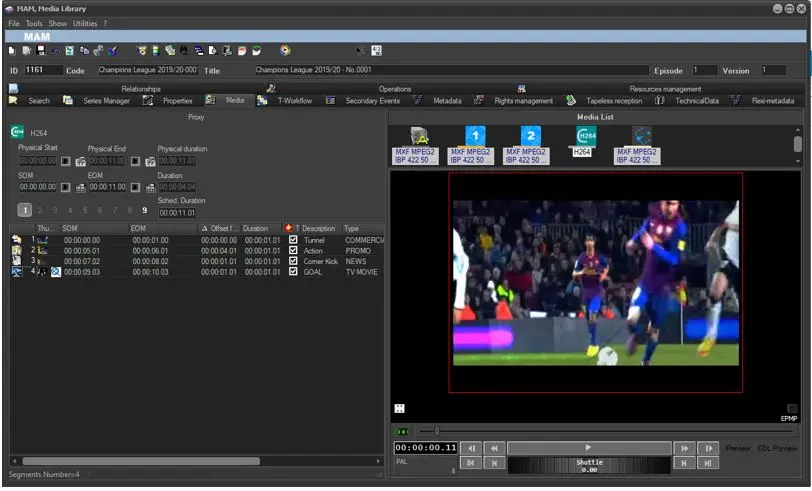Switch to the T-Workflow tab

pos(294,101)
